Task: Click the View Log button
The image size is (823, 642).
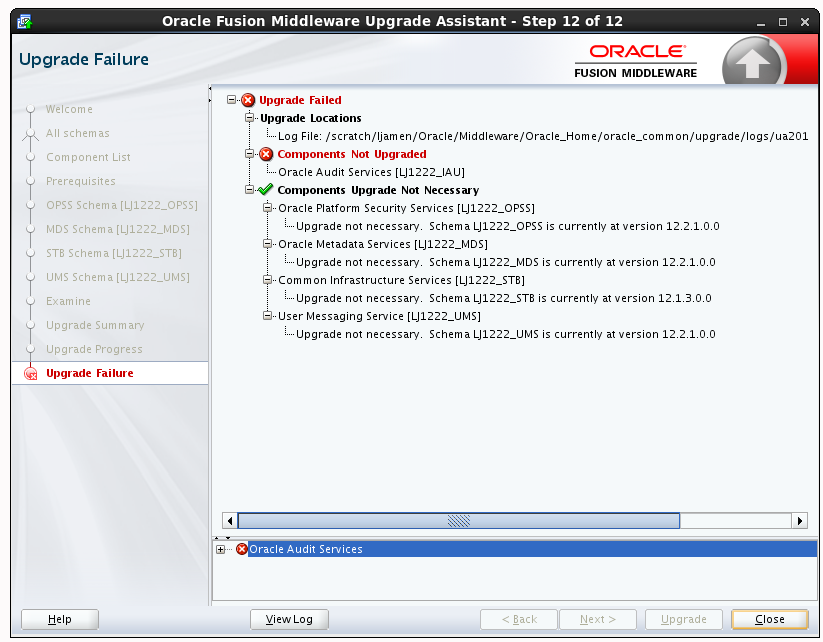Action: click(289, 619)
